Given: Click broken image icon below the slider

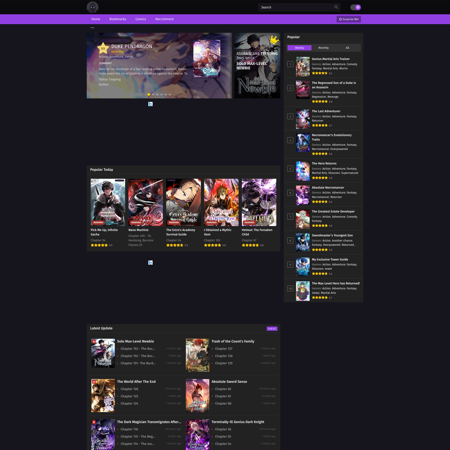Looking at the screenshot, I should [x=150, y=104].
